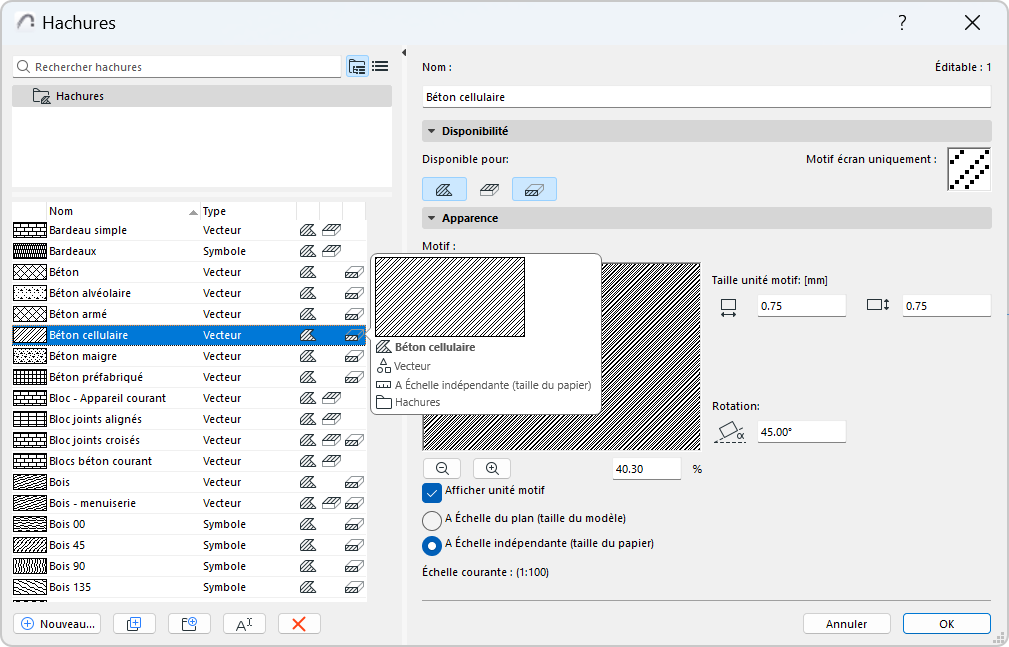1009x647 pixels.
Task: Select 'A Échelle du plan' radio option
Action: pyautogui.click(x=432, y=520)
